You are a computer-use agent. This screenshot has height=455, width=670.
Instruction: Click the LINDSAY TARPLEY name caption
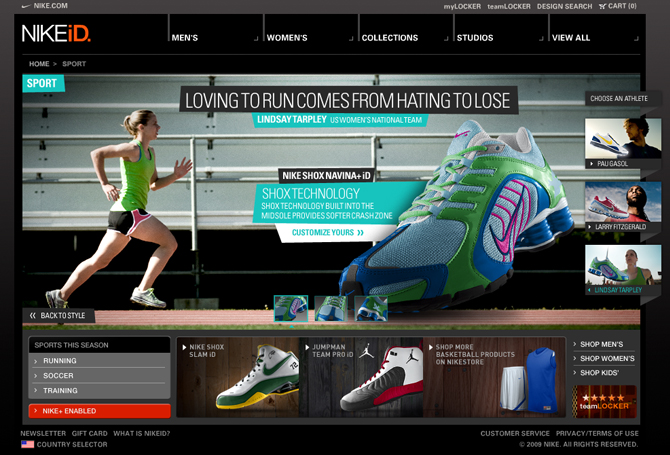point(292,119)
